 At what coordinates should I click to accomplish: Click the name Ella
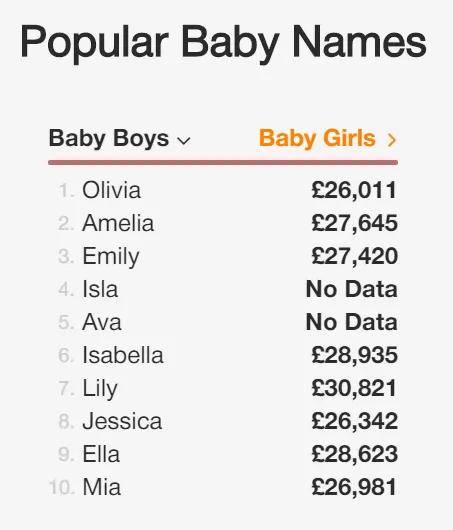pyautogui.click(x=101, y=454)
